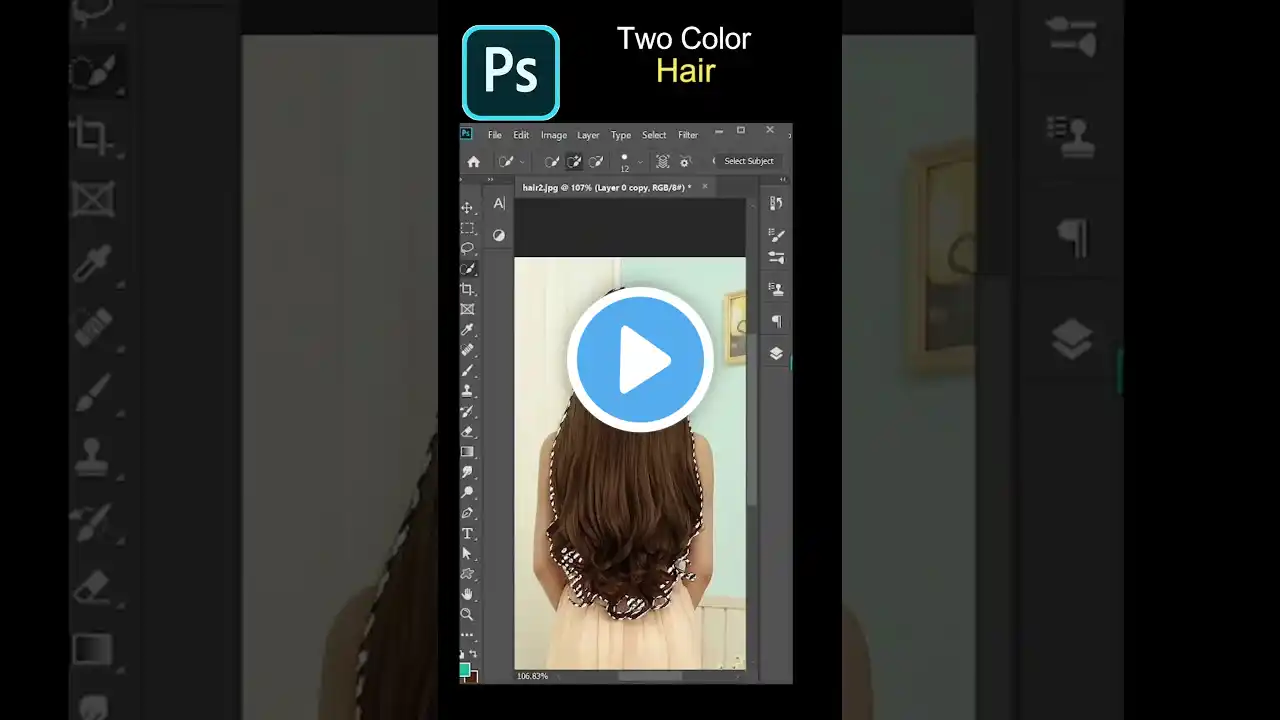Select the Clone Stamp tool

pyautogui.click(x=467, y=390)
